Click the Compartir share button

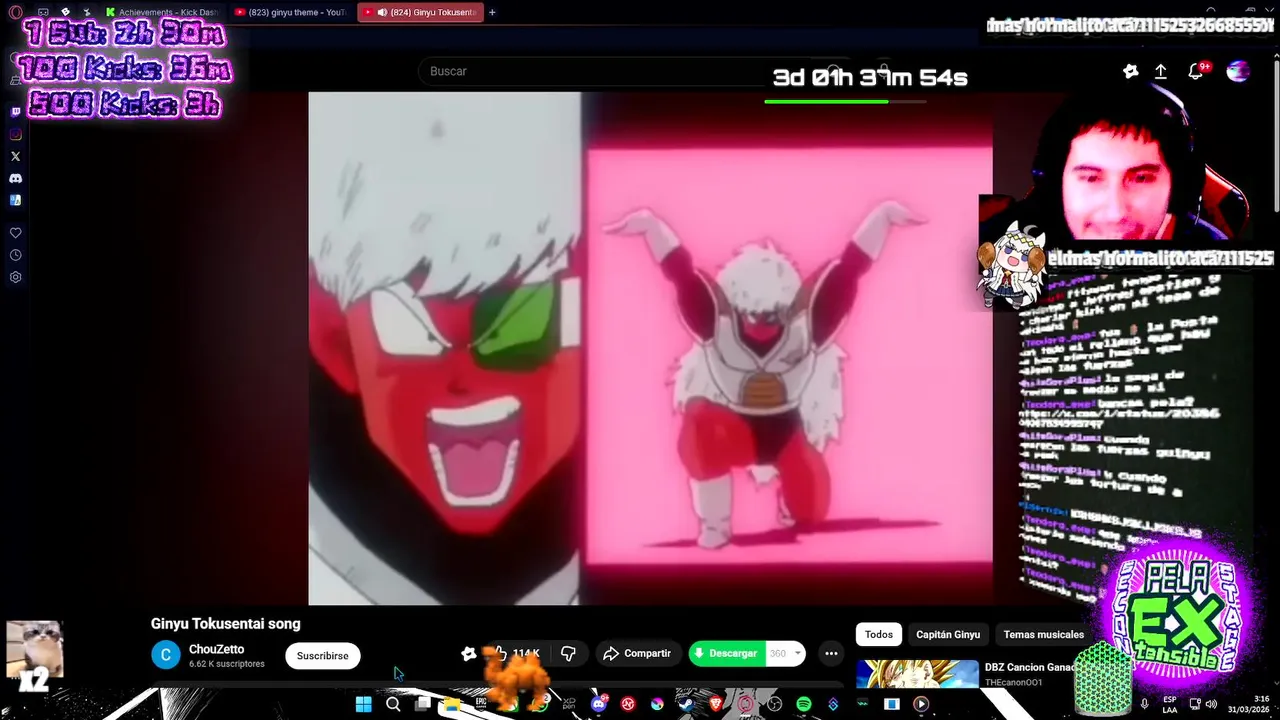click(x=638, y=653)
